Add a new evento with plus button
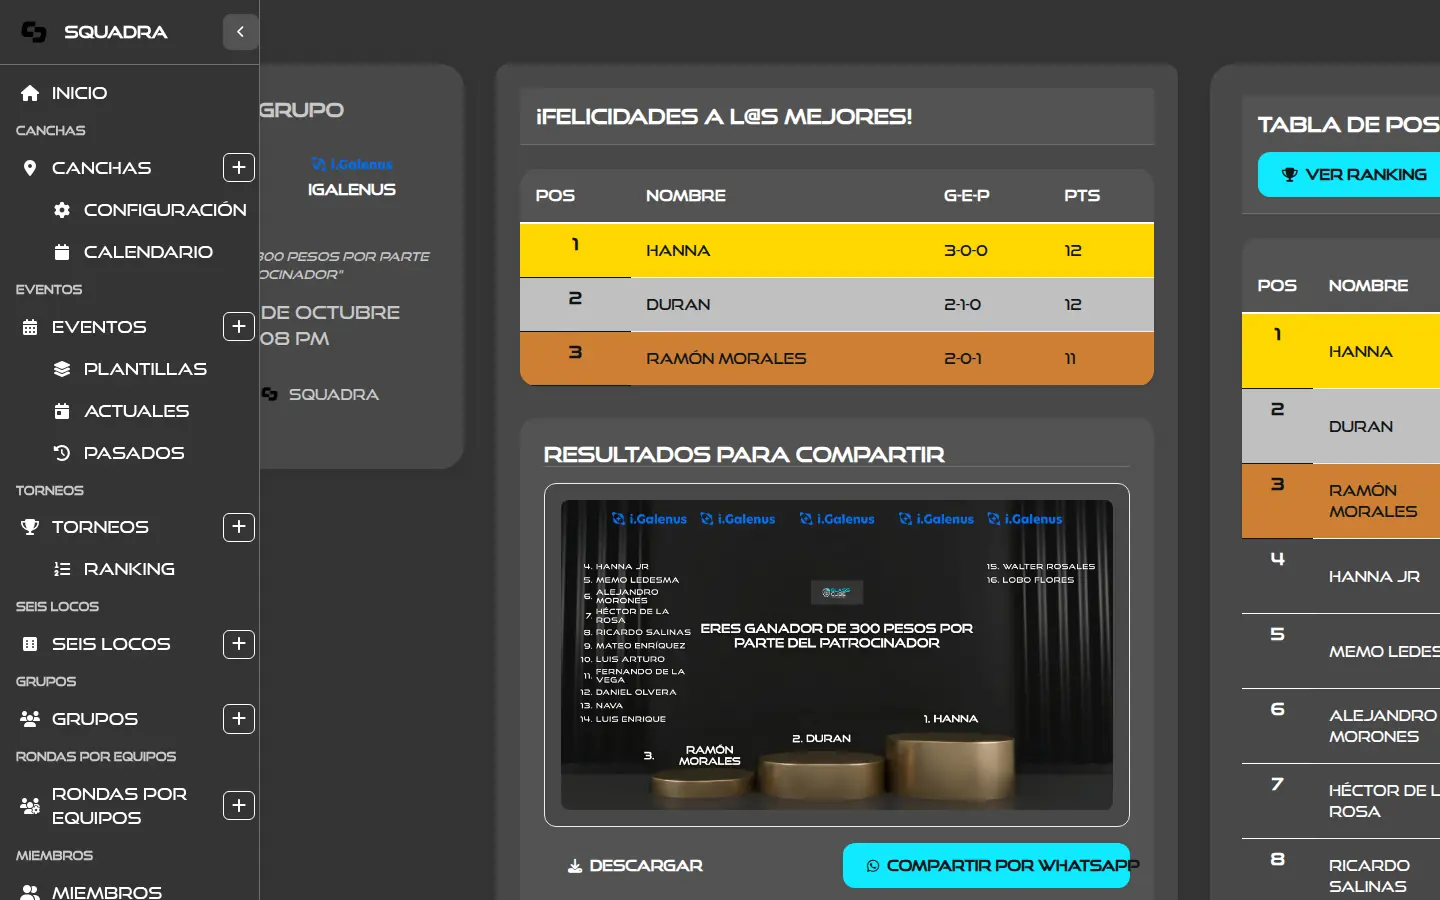 pos(239,327)
